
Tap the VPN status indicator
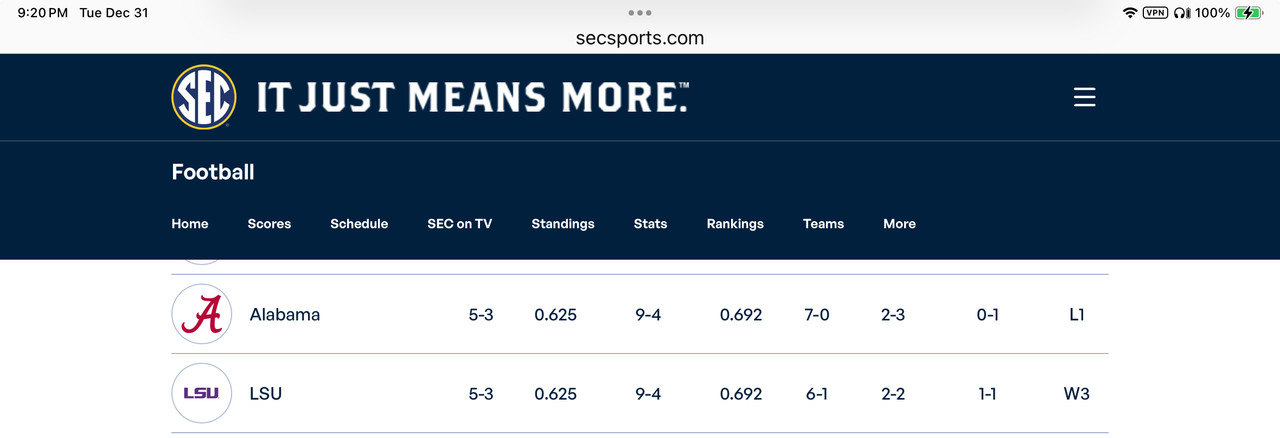(1155, 13)
